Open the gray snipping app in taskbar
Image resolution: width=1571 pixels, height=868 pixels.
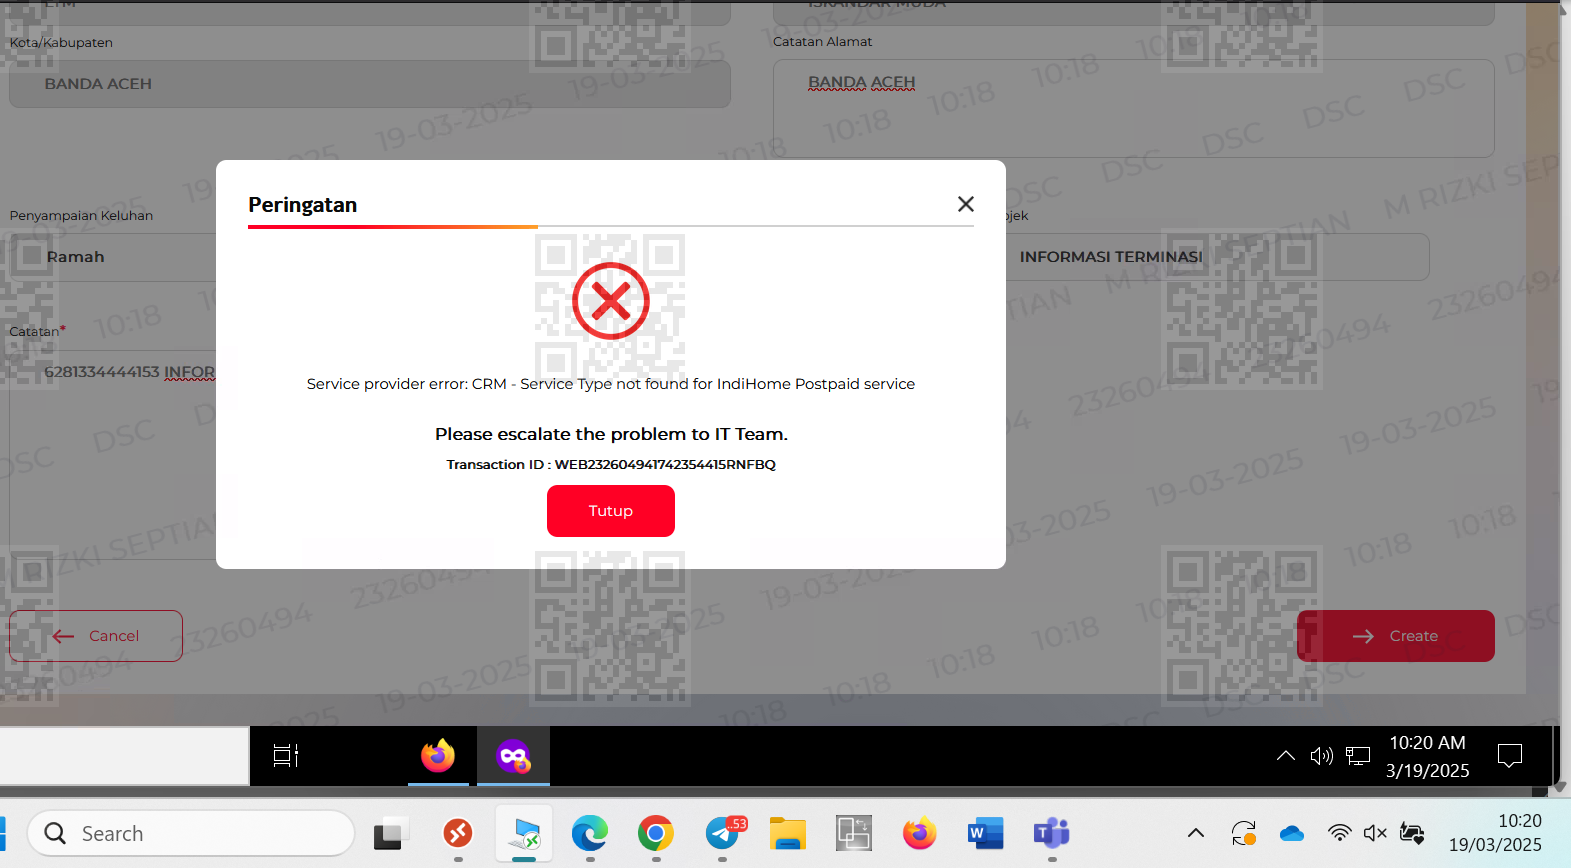[x=854, y=833]
